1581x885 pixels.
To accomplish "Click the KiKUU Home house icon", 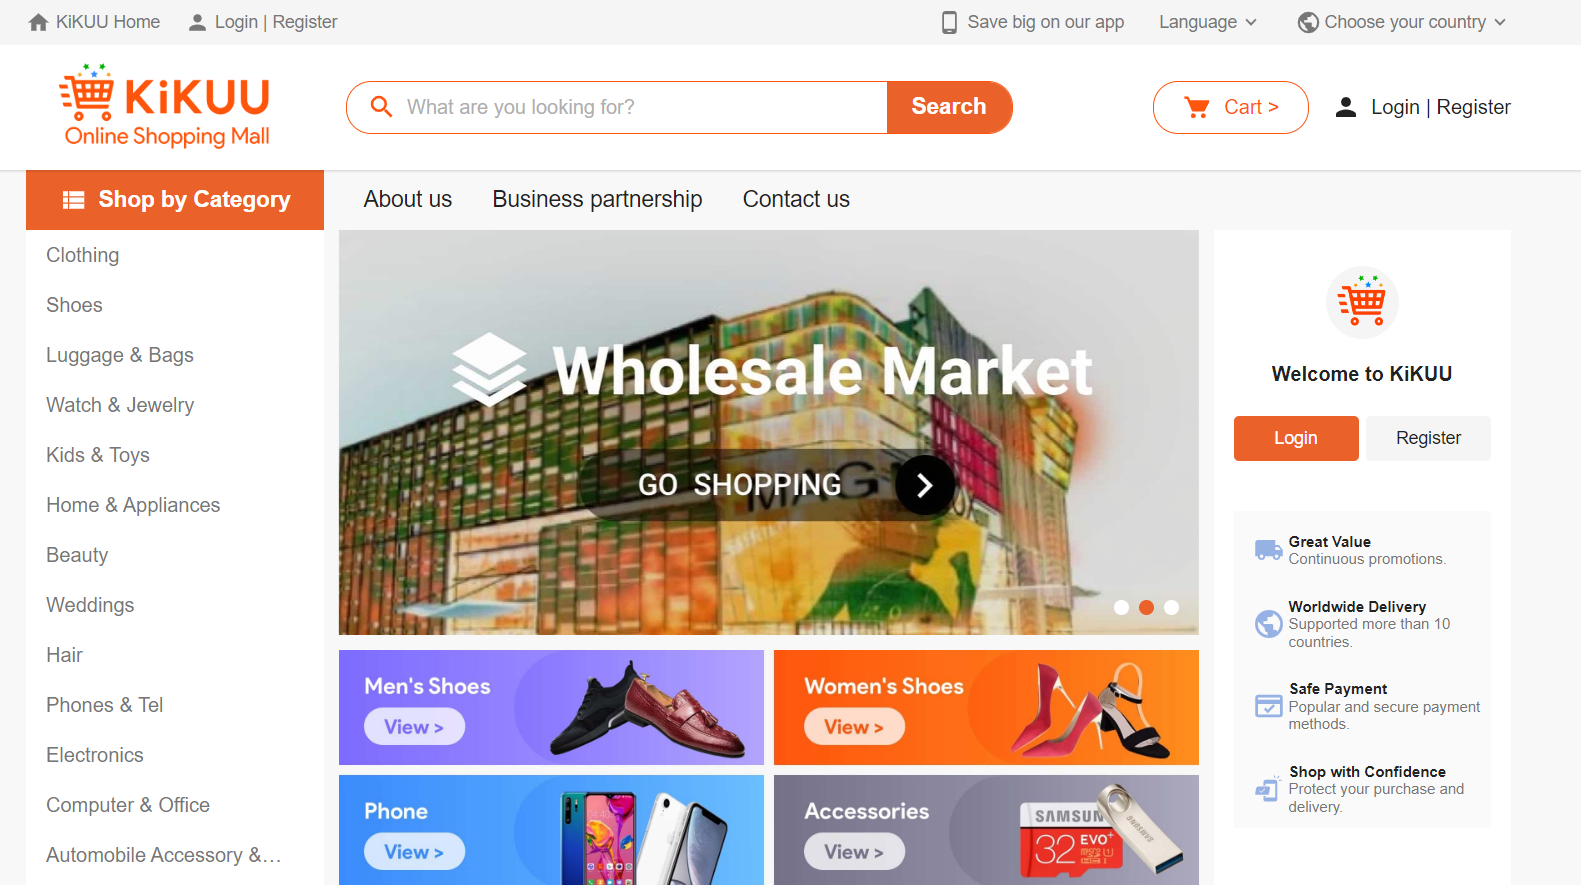I will tap(38, 22).
